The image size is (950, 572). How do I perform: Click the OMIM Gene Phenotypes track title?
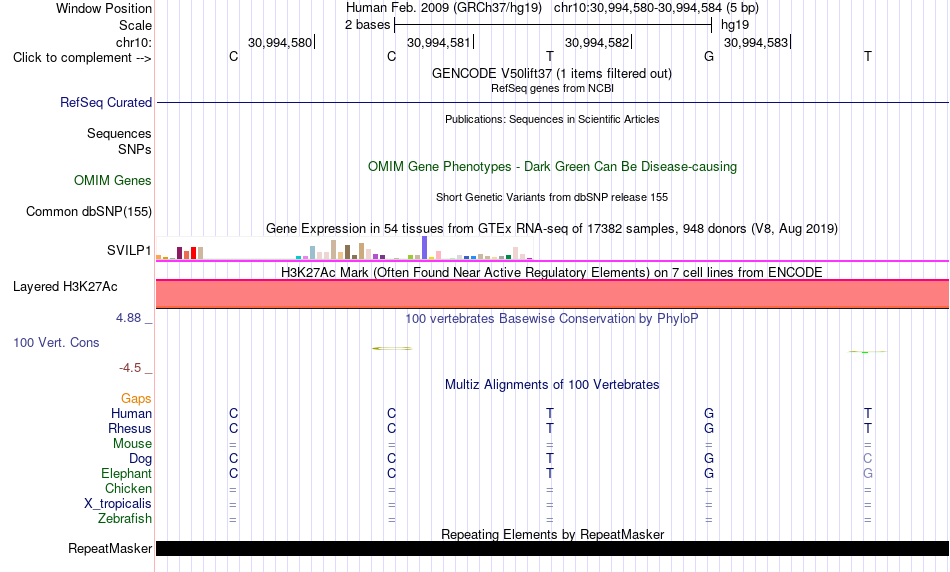coord(552,167)
